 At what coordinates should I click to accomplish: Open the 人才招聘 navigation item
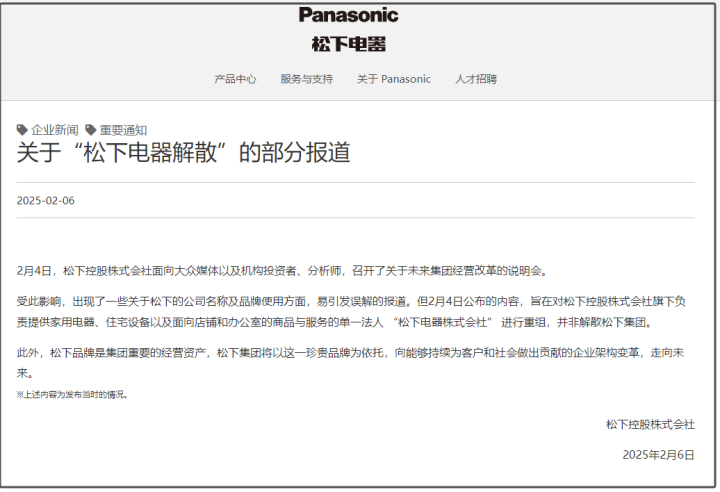pyautogui.click(x=476, y=79)
